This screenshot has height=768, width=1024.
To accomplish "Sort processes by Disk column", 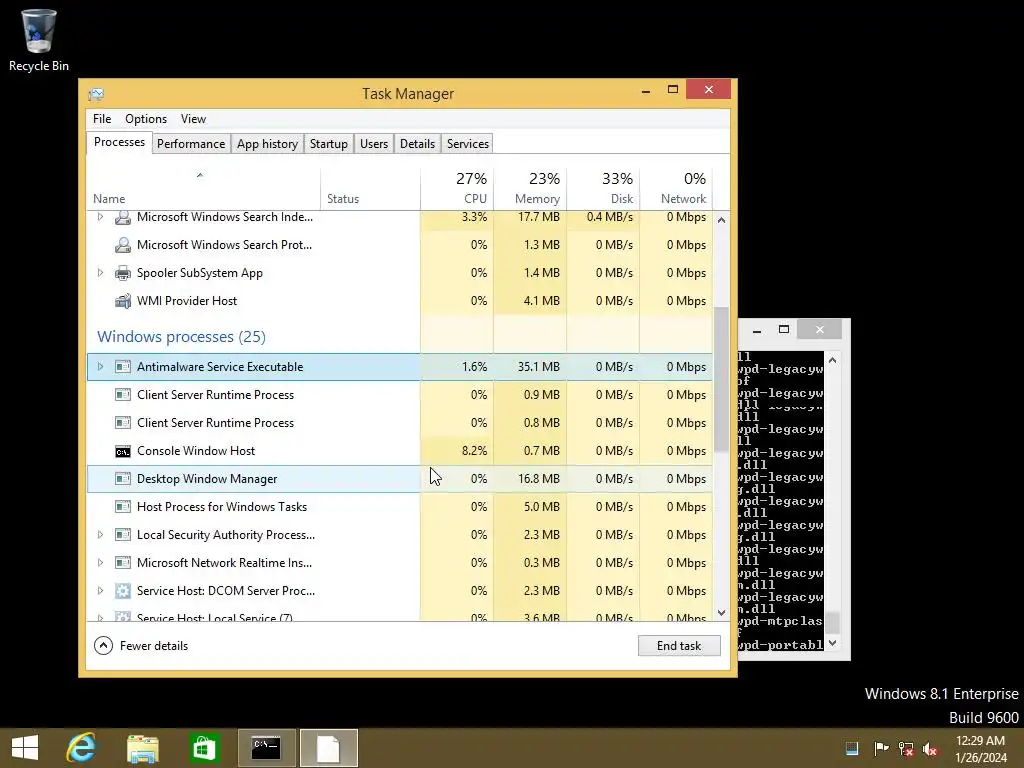I will click(603, 189).
